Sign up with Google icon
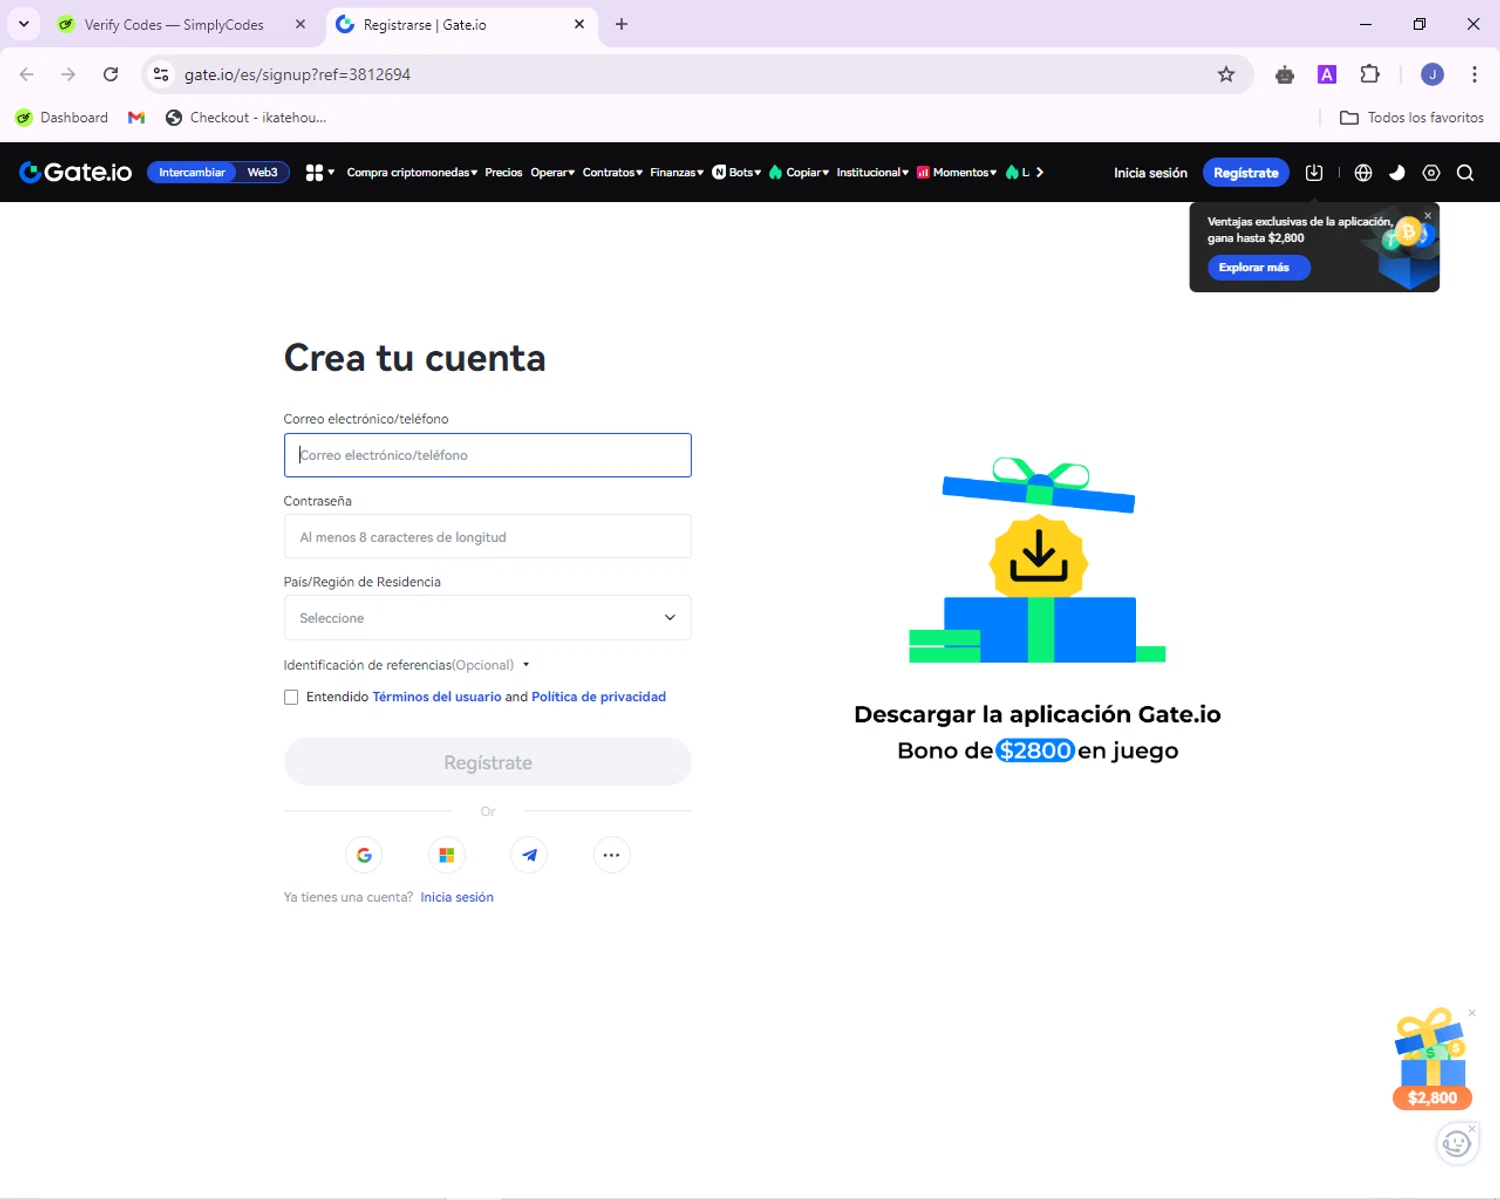This screenshot has height=1200, width=1500. (x=364, y=855)
